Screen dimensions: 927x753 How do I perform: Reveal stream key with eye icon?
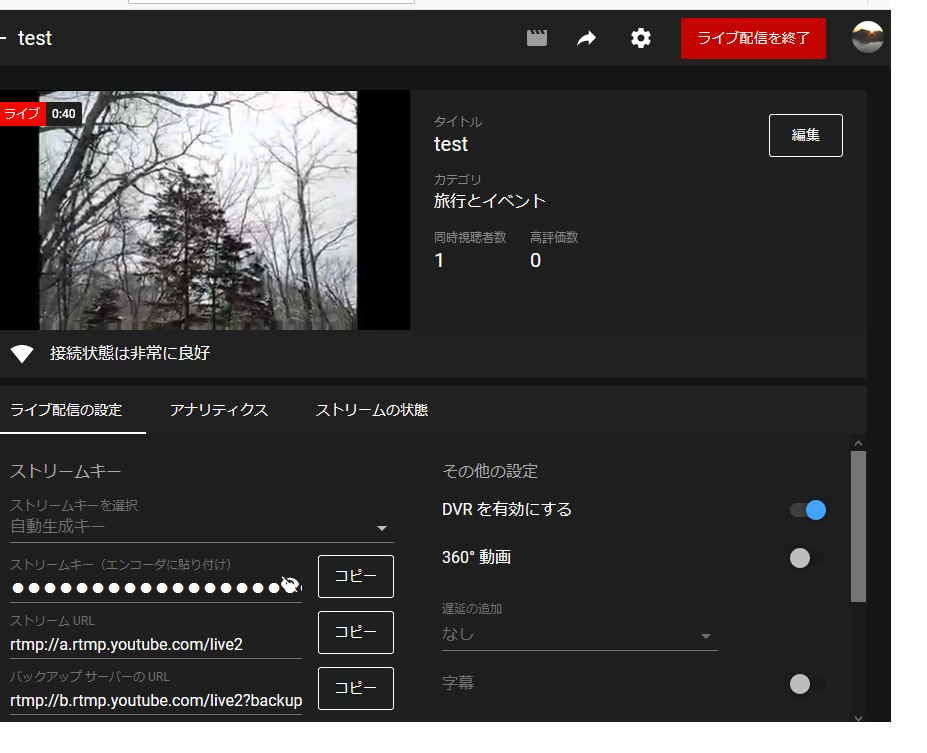point(290,585)
